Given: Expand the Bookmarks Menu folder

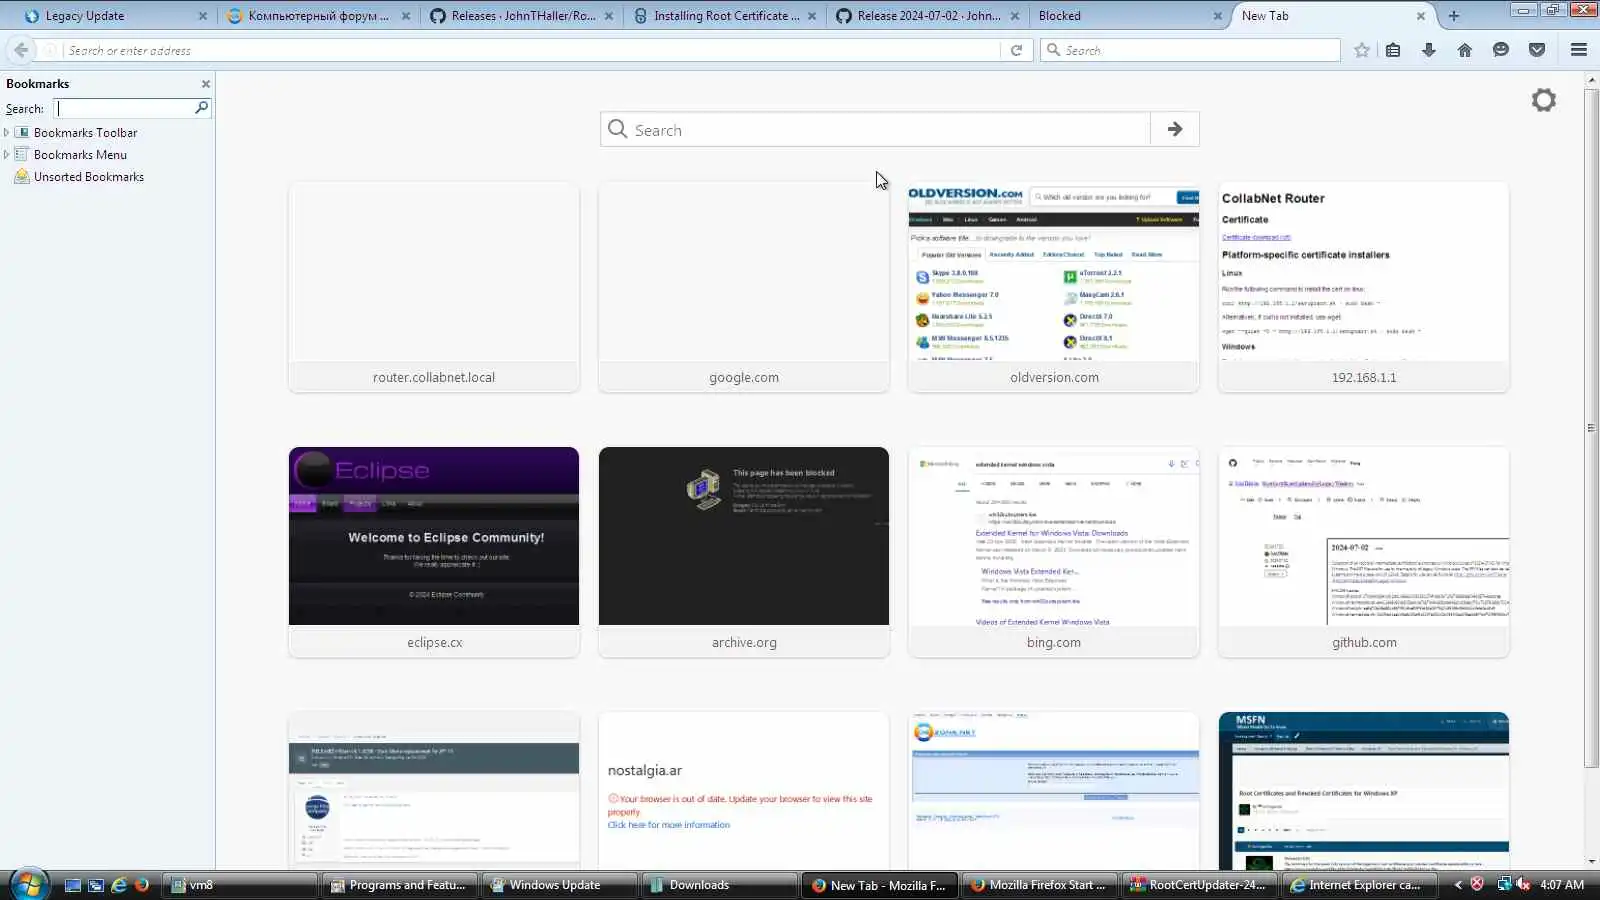Looking at the screenshot, I should coord(7,154).
